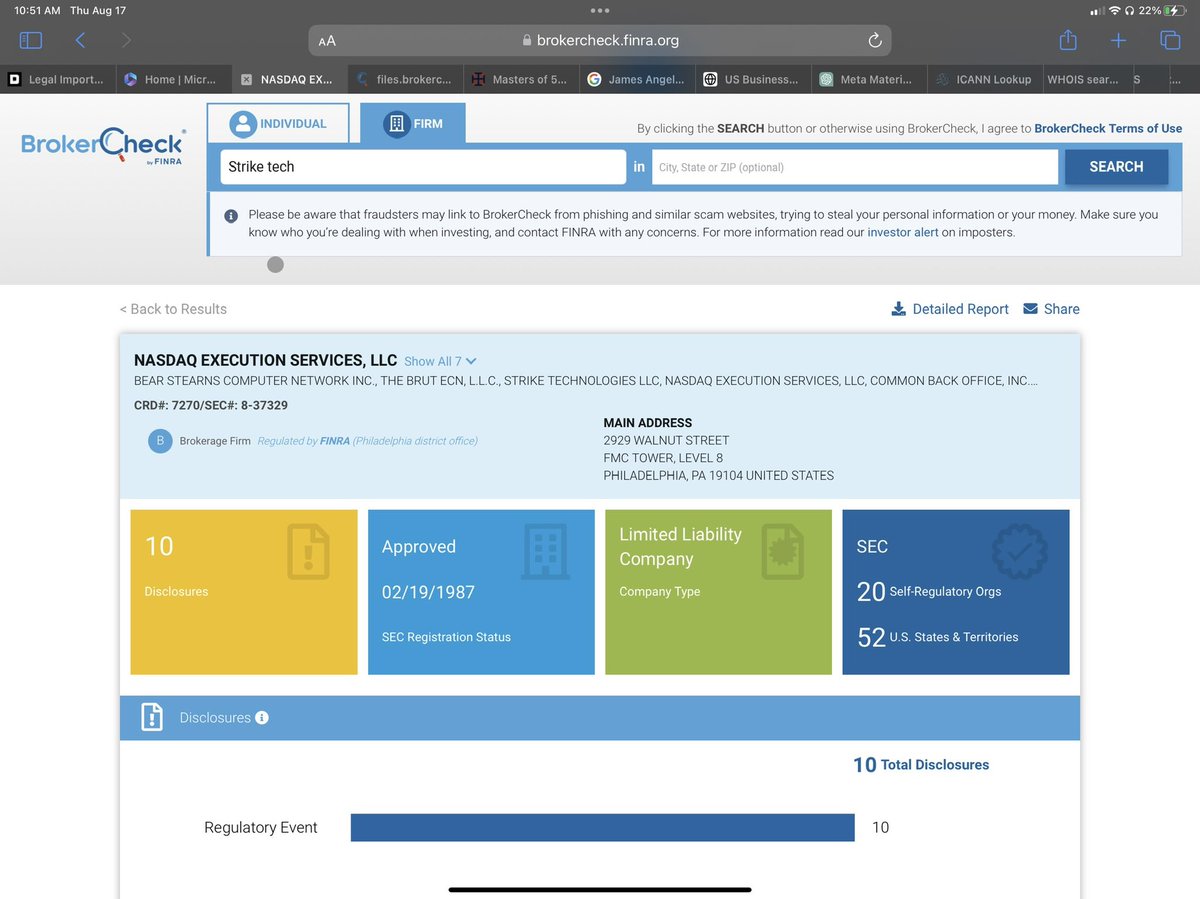Click the 02/19/1987 approval date
Image resolution: width=1200 pixels, height=899 pixels.
click(x=428, y=592)
